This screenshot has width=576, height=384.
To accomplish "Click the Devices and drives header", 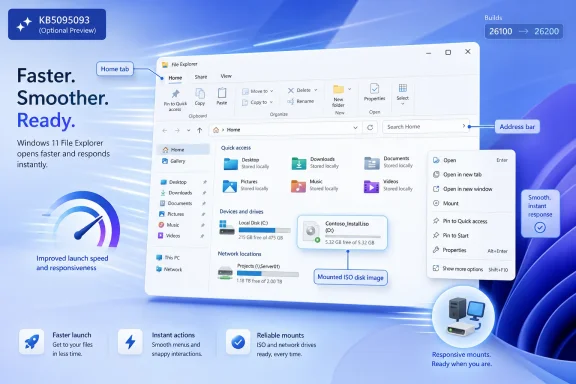I will pyautogui.click(x=241, y=212).
